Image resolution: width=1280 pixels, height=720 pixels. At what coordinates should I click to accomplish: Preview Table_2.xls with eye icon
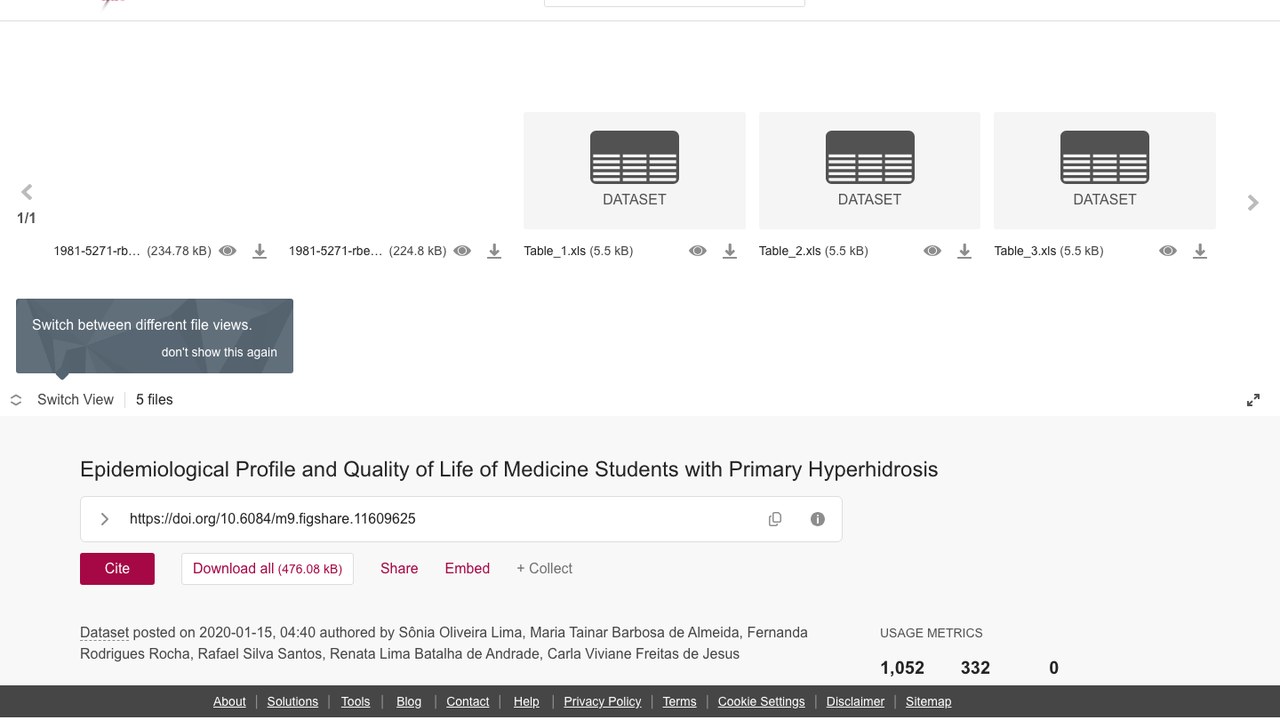(x=932, y=251)
